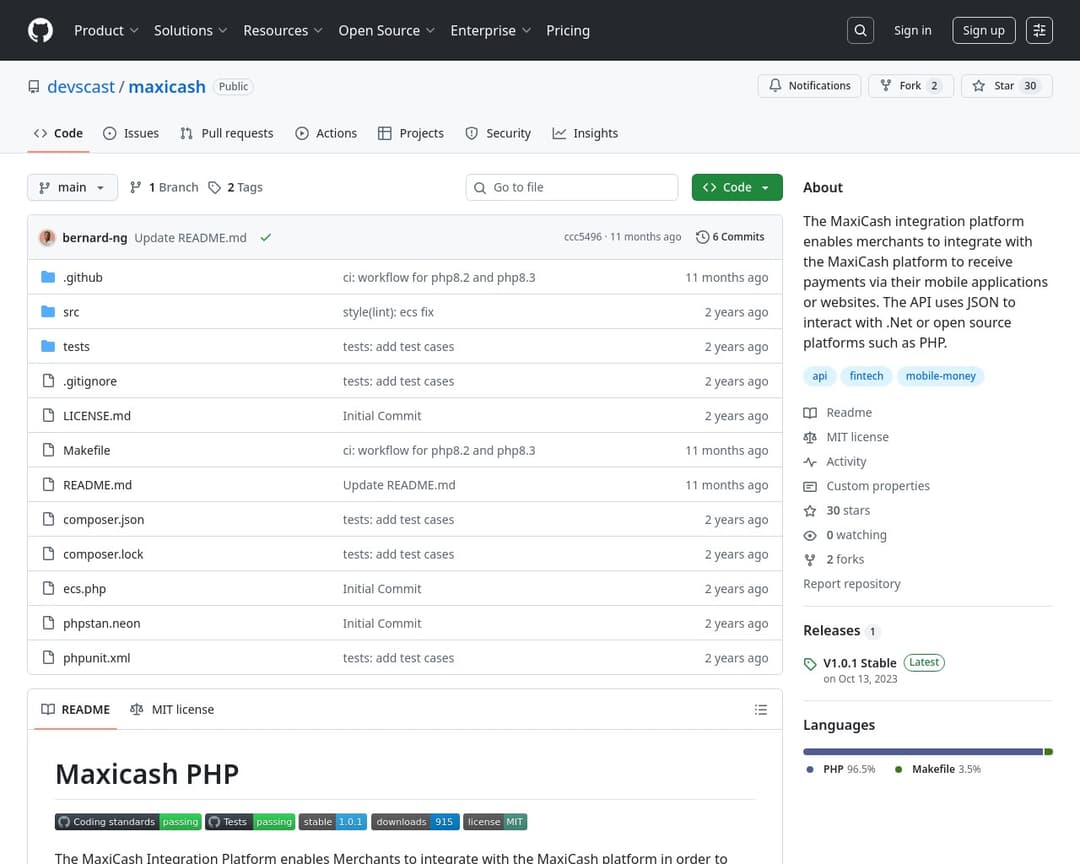Click the api topic tag
The image size is (1080, 864).
pyautogui.click(x=820, y=376)
